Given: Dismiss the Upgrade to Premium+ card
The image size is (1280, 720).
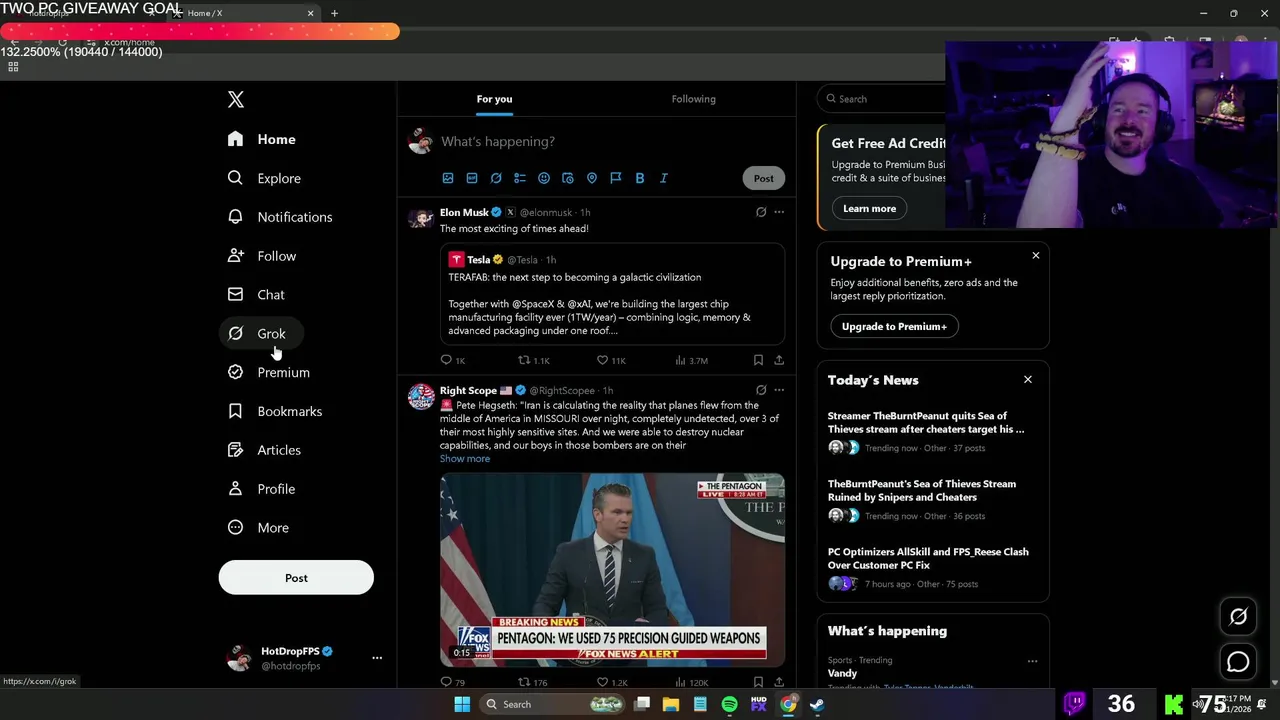Looking at the screenshot, I should 1035,256.
